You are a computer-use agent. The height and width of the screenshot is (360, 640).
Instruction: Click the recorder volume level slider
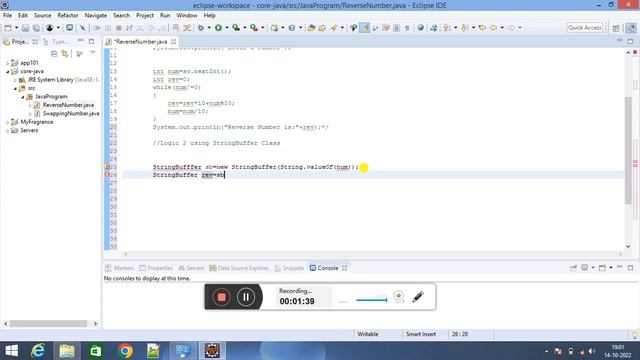pos(371,300)
